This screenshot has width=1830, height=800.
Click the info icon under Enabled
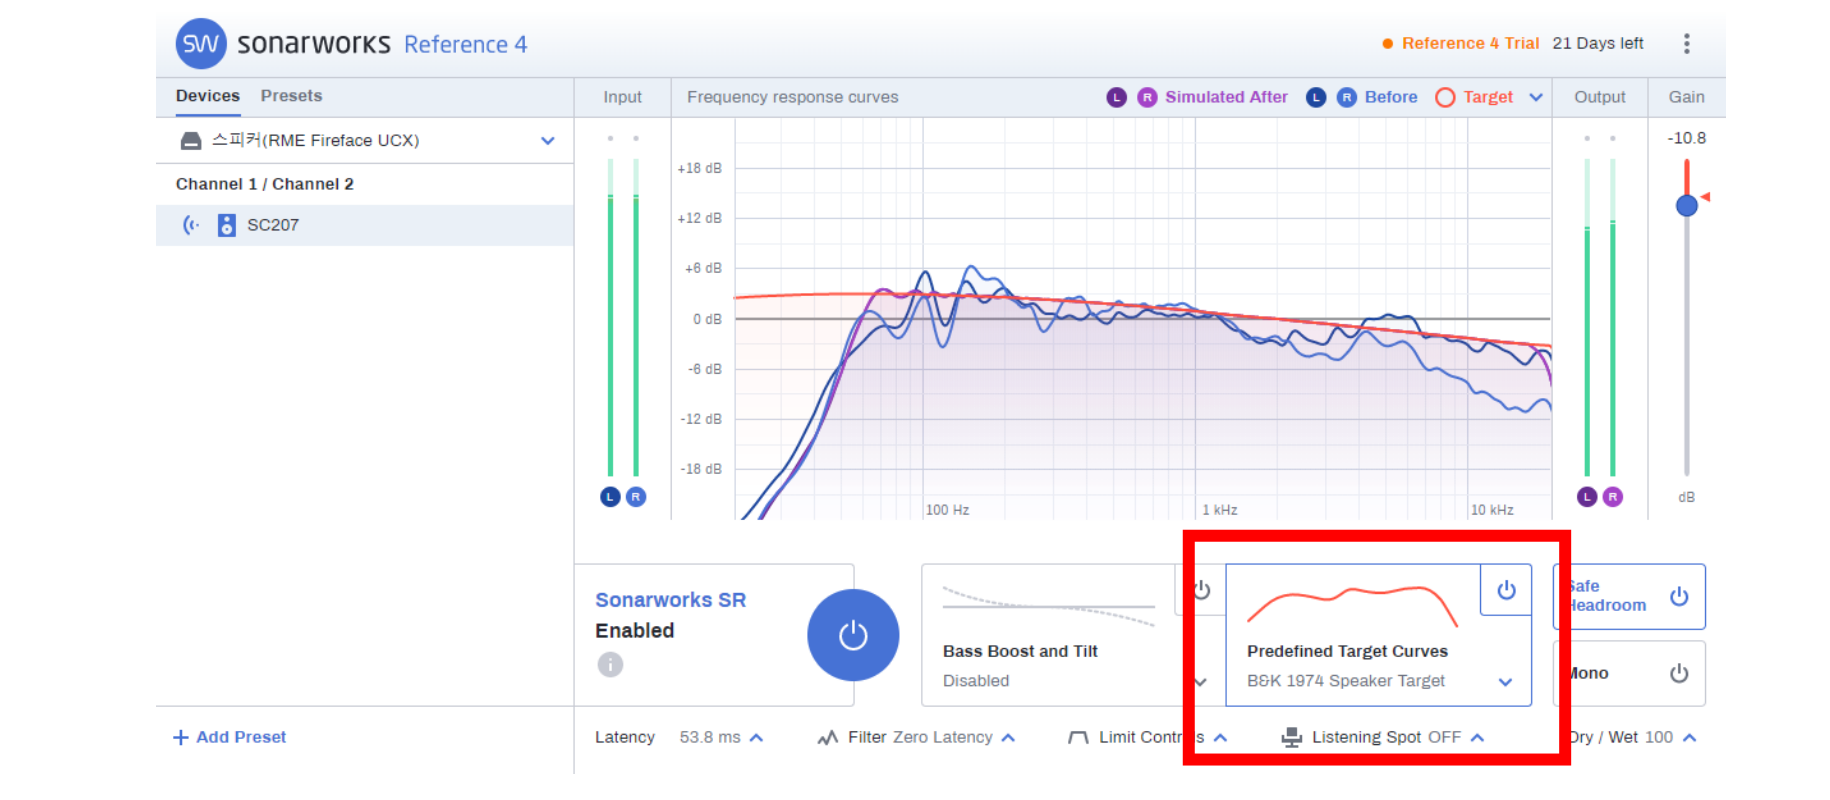(x=610, y=664)
